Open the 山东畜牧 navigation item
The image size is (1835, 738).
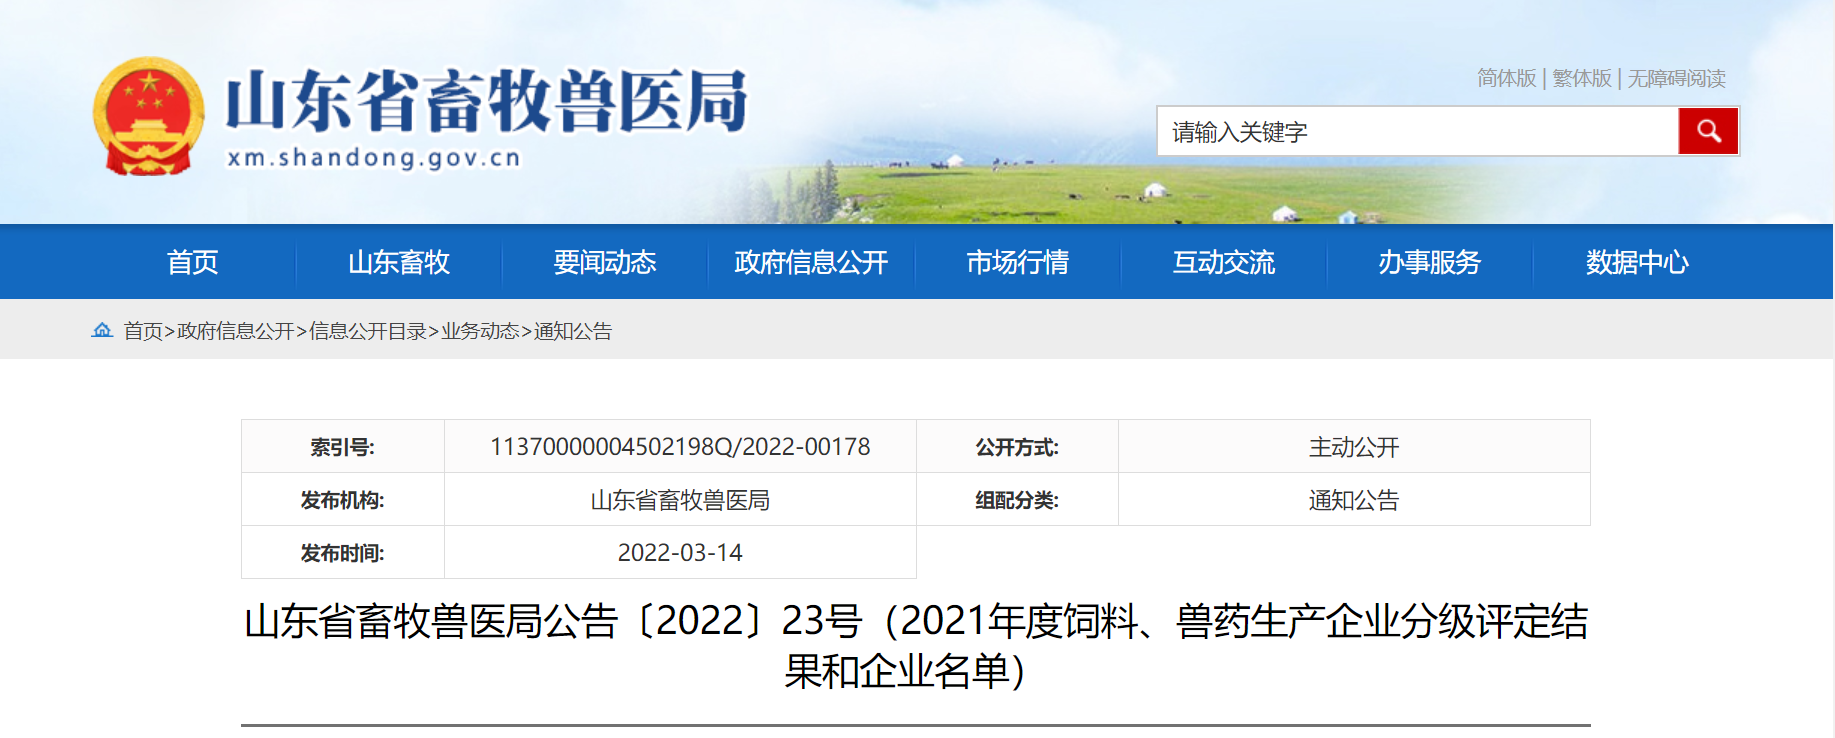pyautogui.click(x=398, y=262)
